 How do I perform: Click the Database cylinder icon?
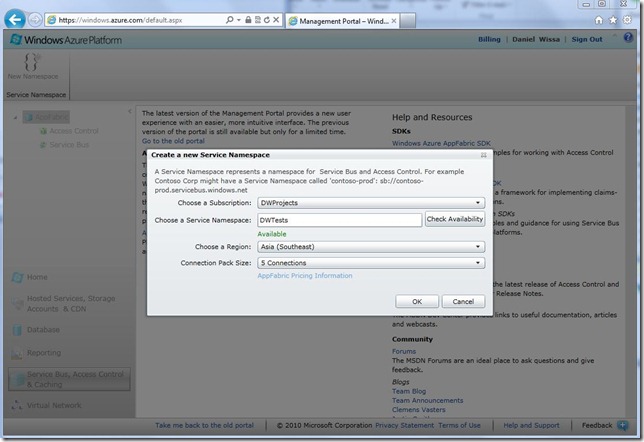(x=17, y=330)
